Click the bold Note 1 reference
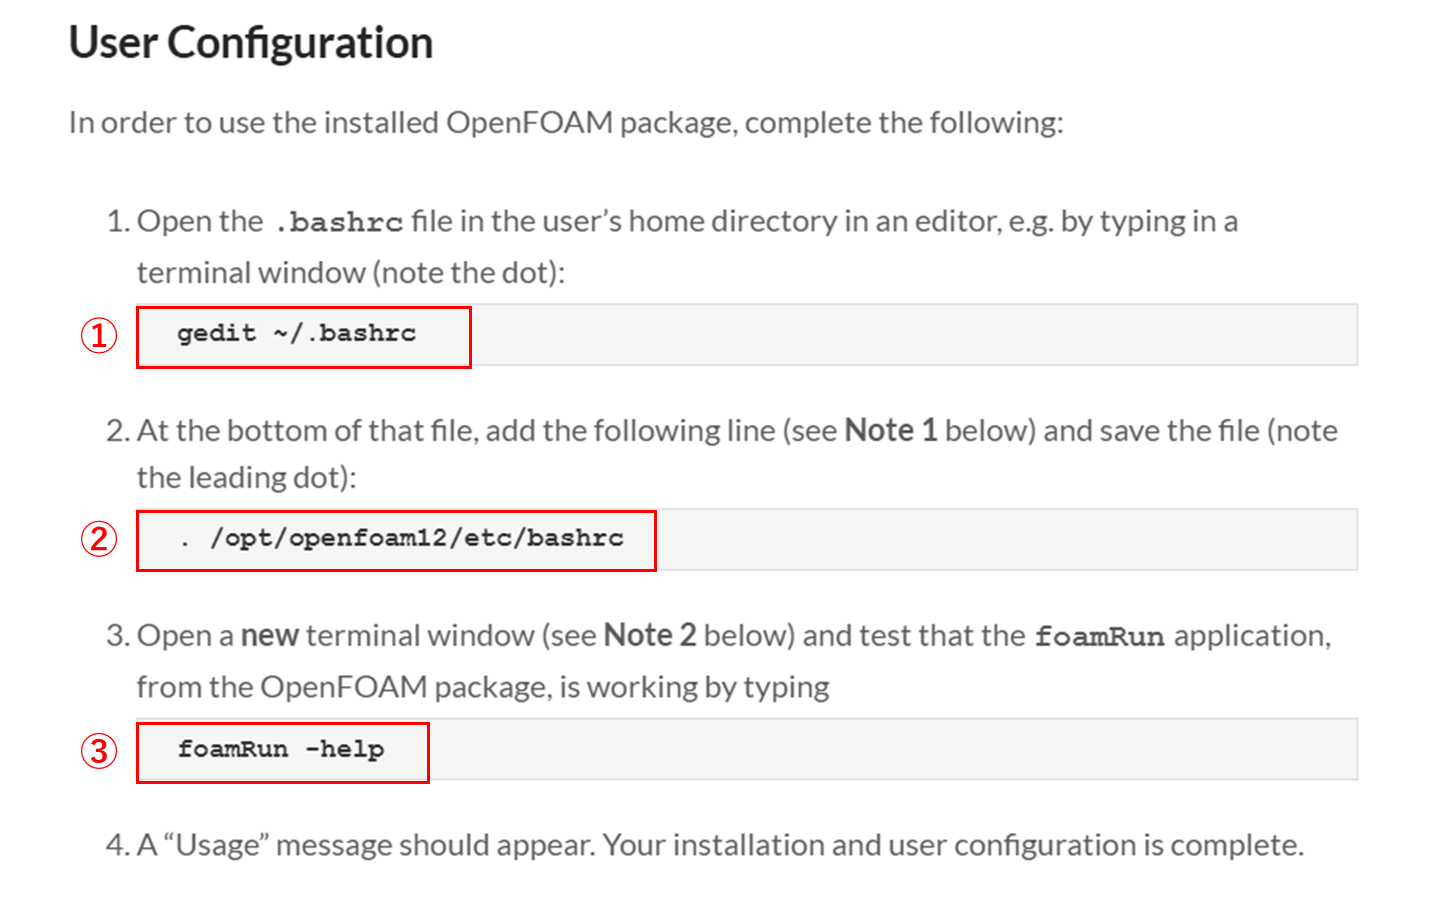Viewport: 1438px width, 907px height. point(890,431)
